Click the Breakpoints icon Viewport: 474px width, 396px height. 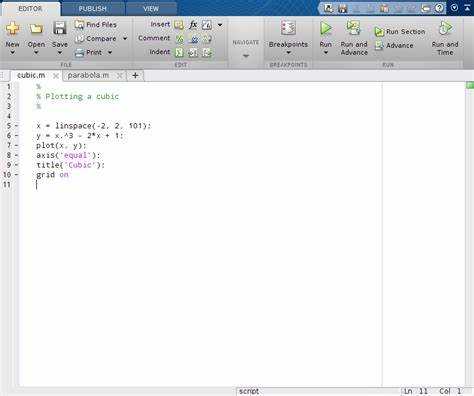pyautogui.click(x=288, y=28)
